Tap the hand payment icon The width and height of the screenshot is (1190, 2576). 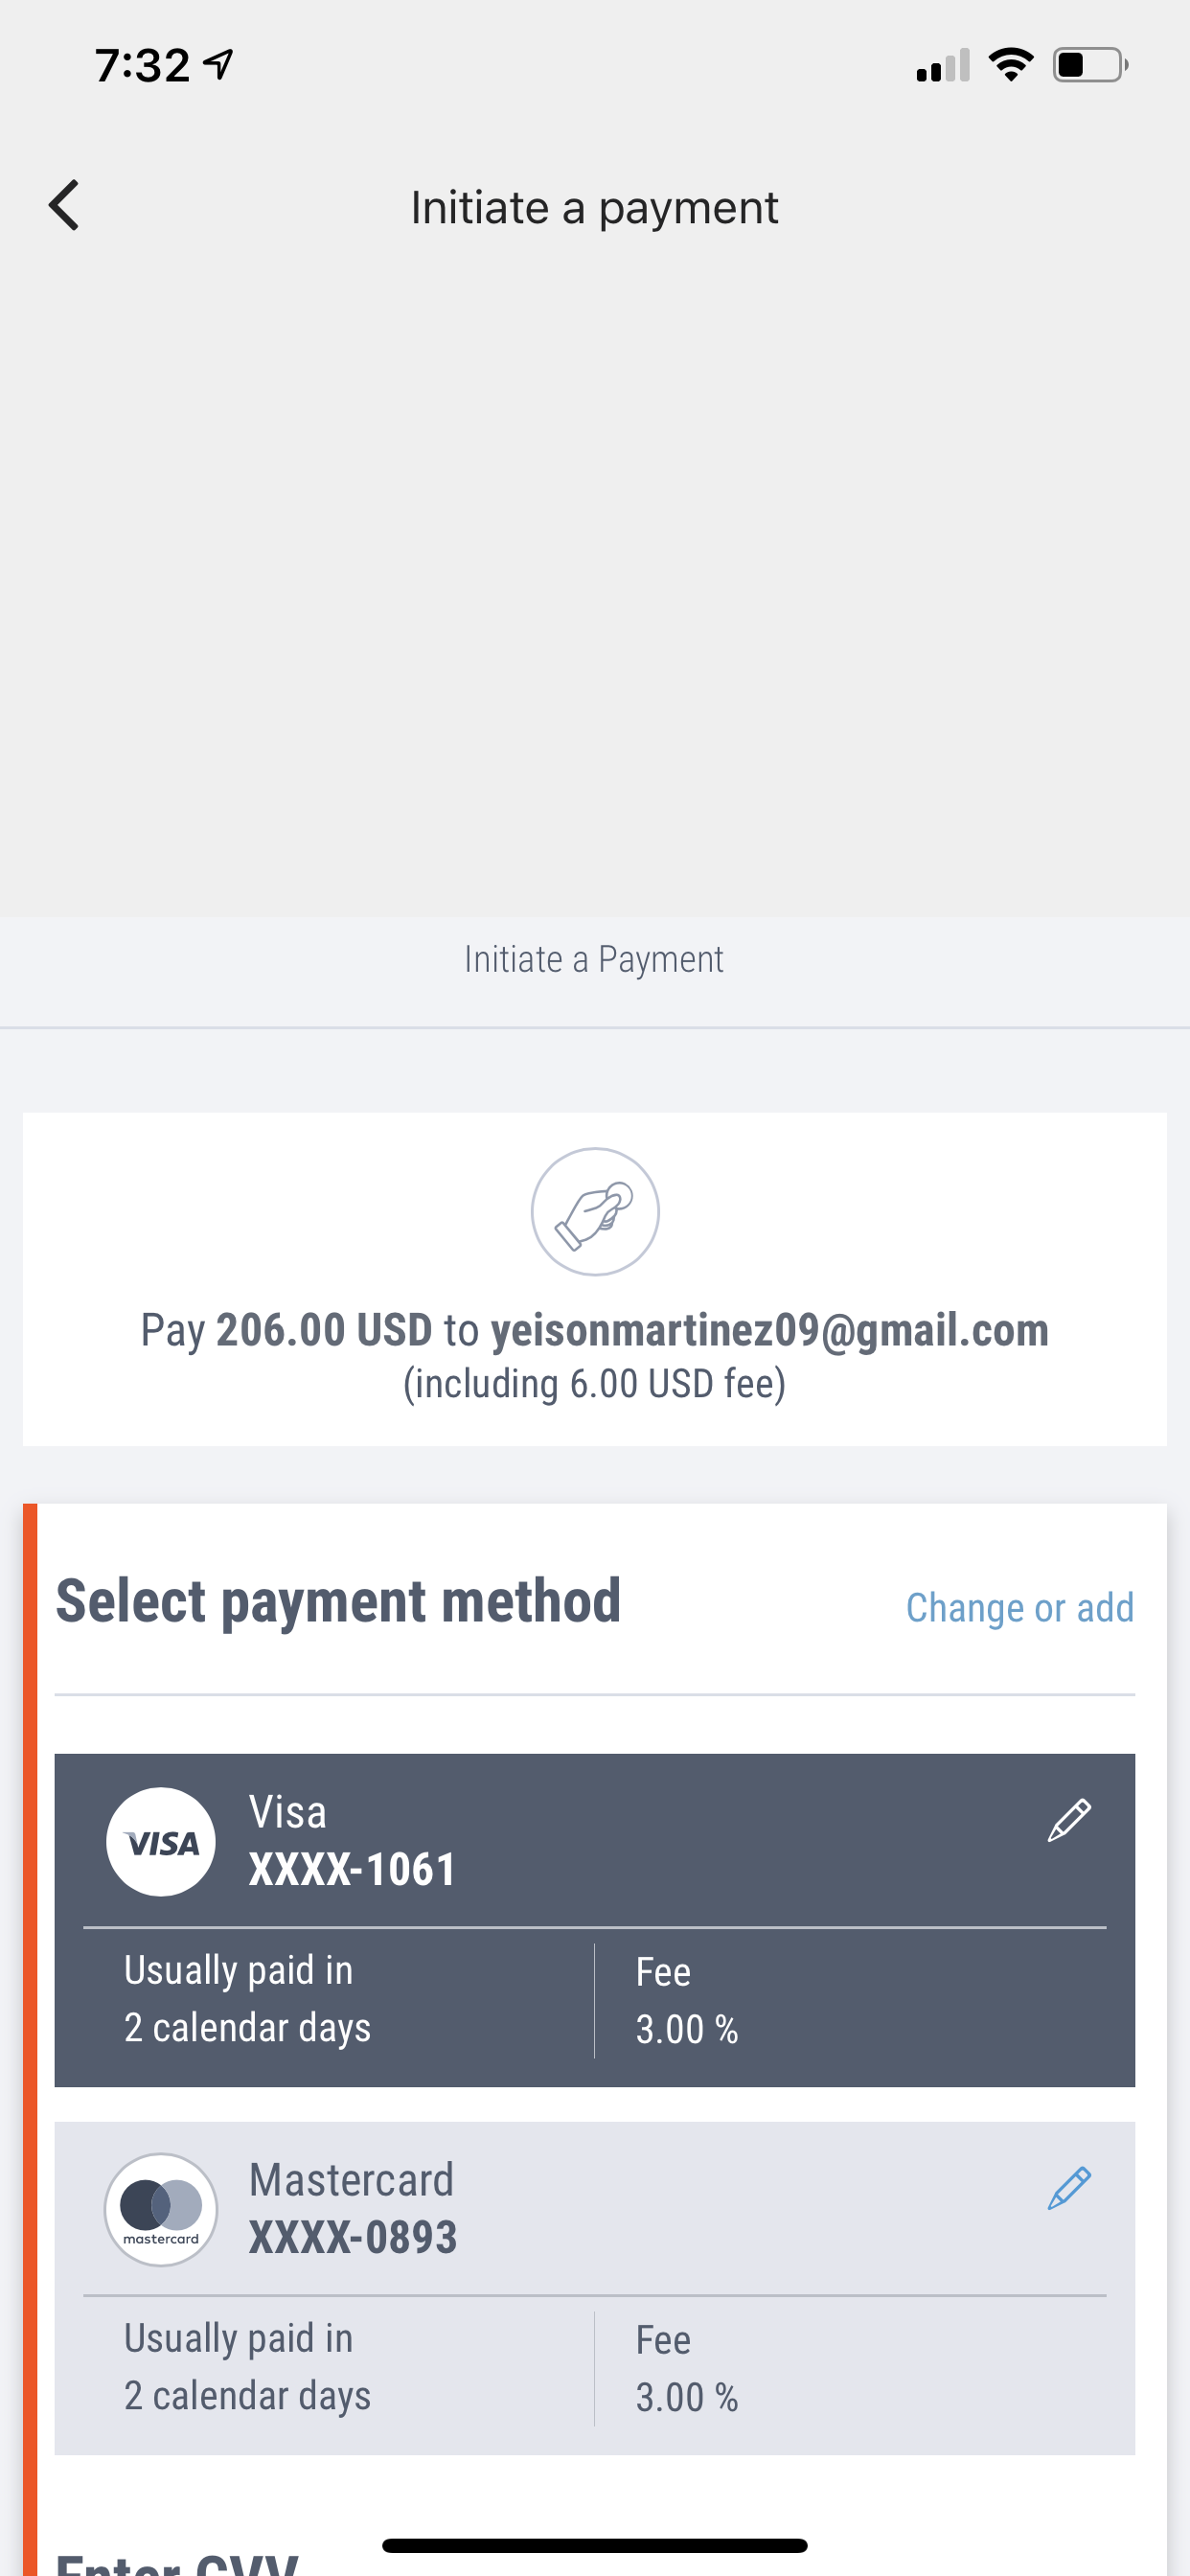click(595, 1212)
